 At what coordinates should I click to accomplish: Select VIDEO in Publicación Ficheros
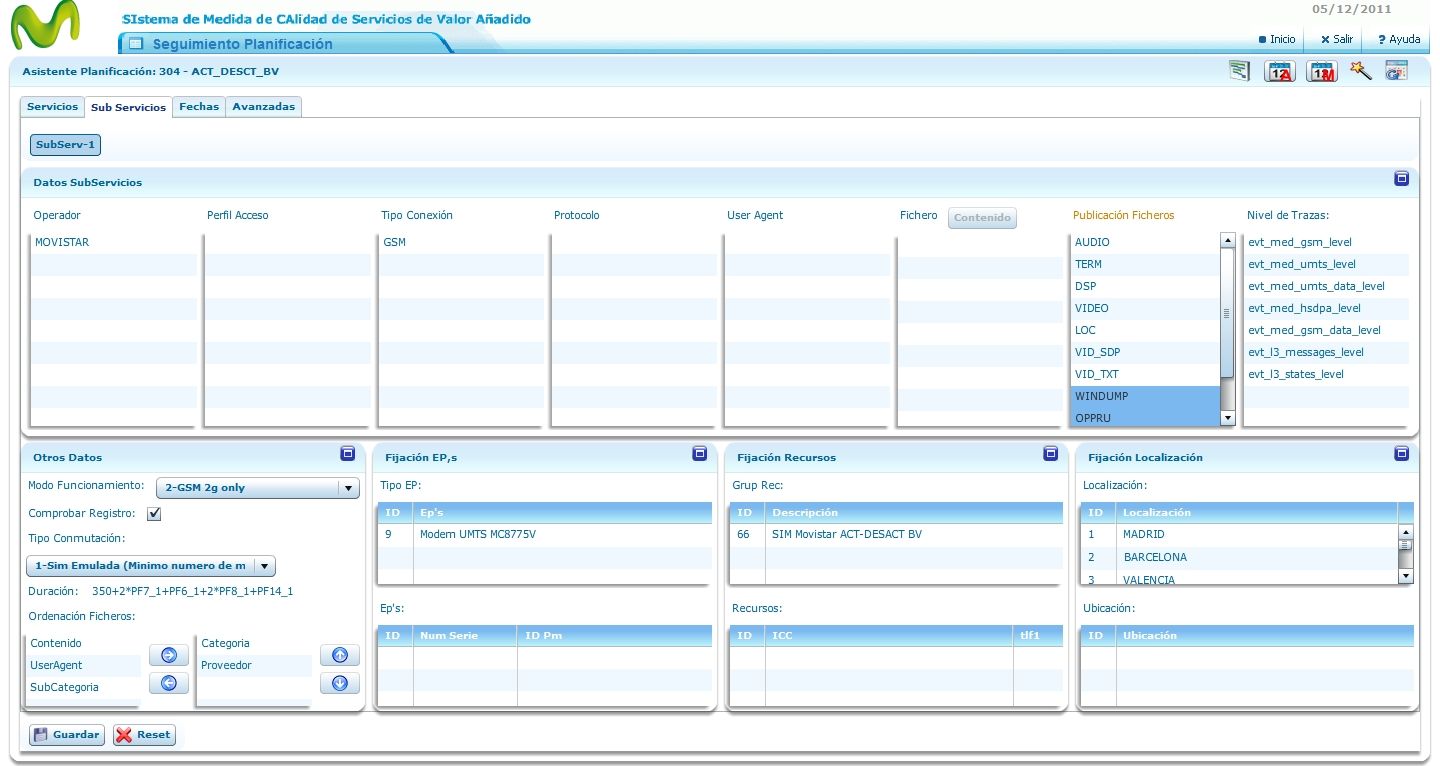coord(1146,308)
